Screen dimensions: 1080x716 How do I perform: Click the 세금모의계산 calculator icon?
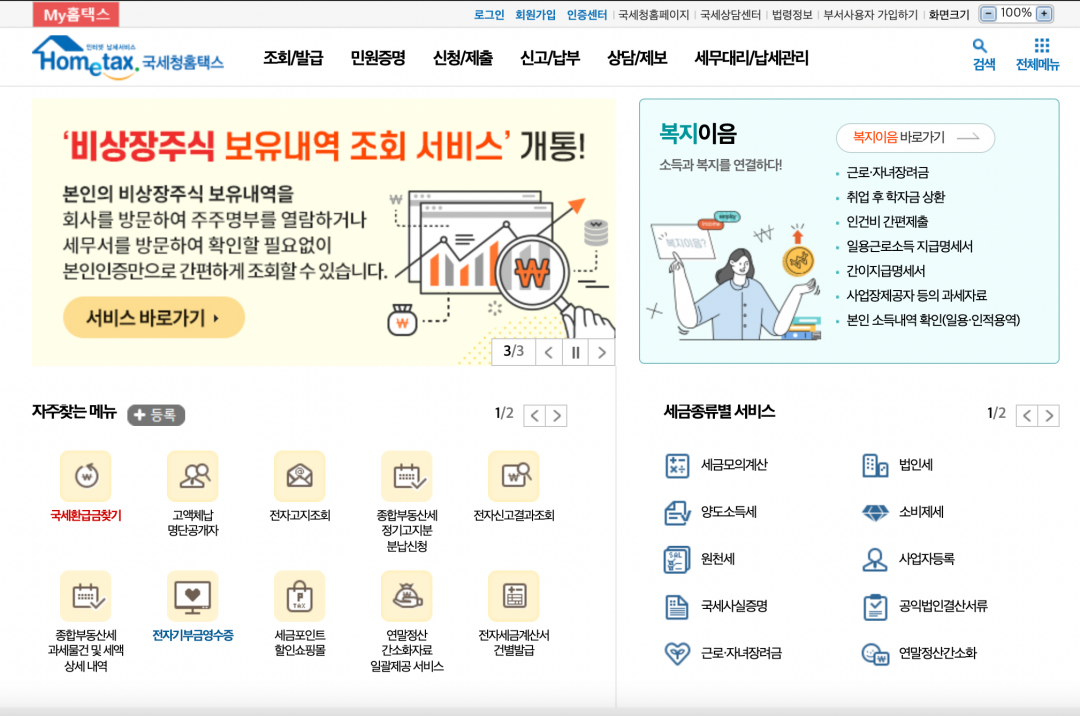click(x=677, y=465)
